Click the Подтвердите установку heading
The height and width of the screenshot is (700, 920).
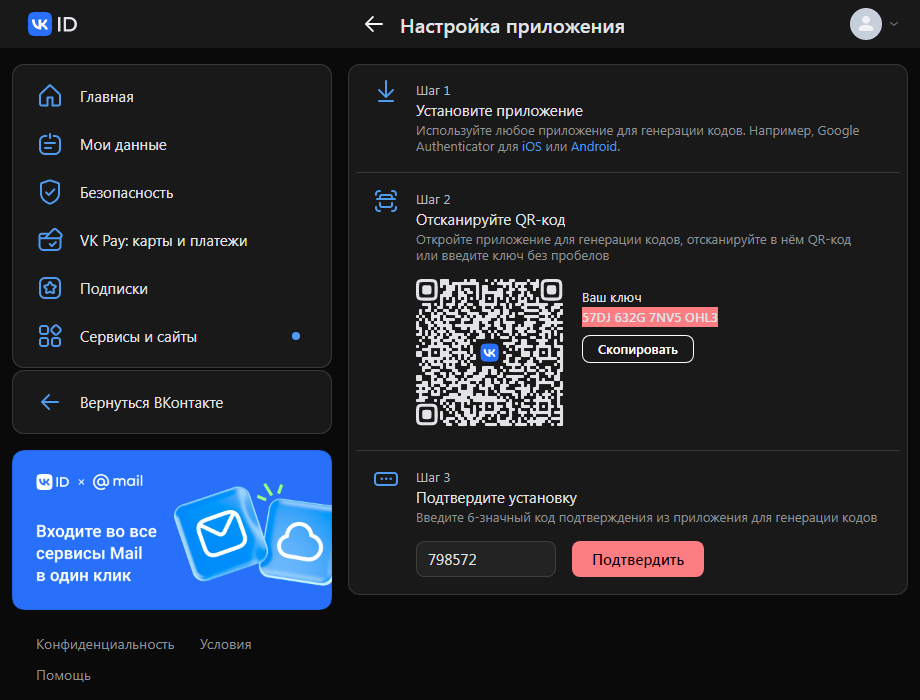pos(496,498)
